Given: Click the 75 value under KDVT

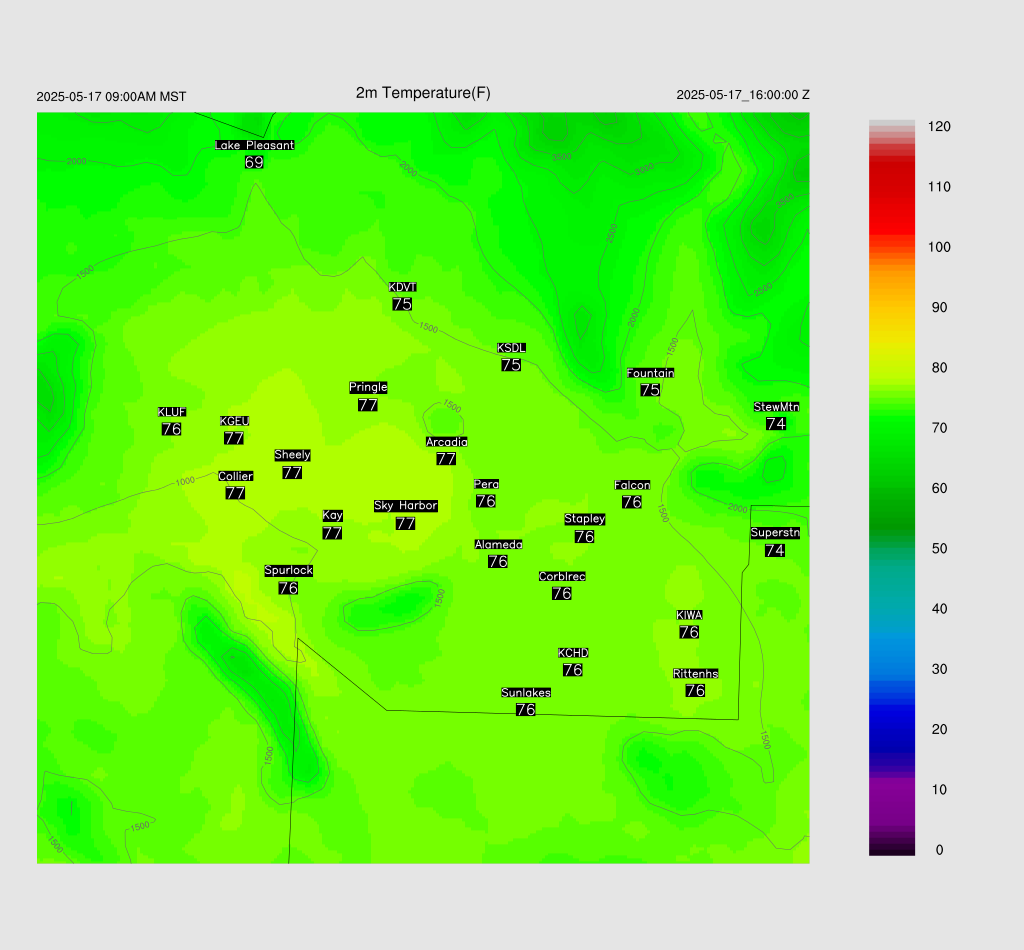Looking at the screenshot, I should [402, 304].
